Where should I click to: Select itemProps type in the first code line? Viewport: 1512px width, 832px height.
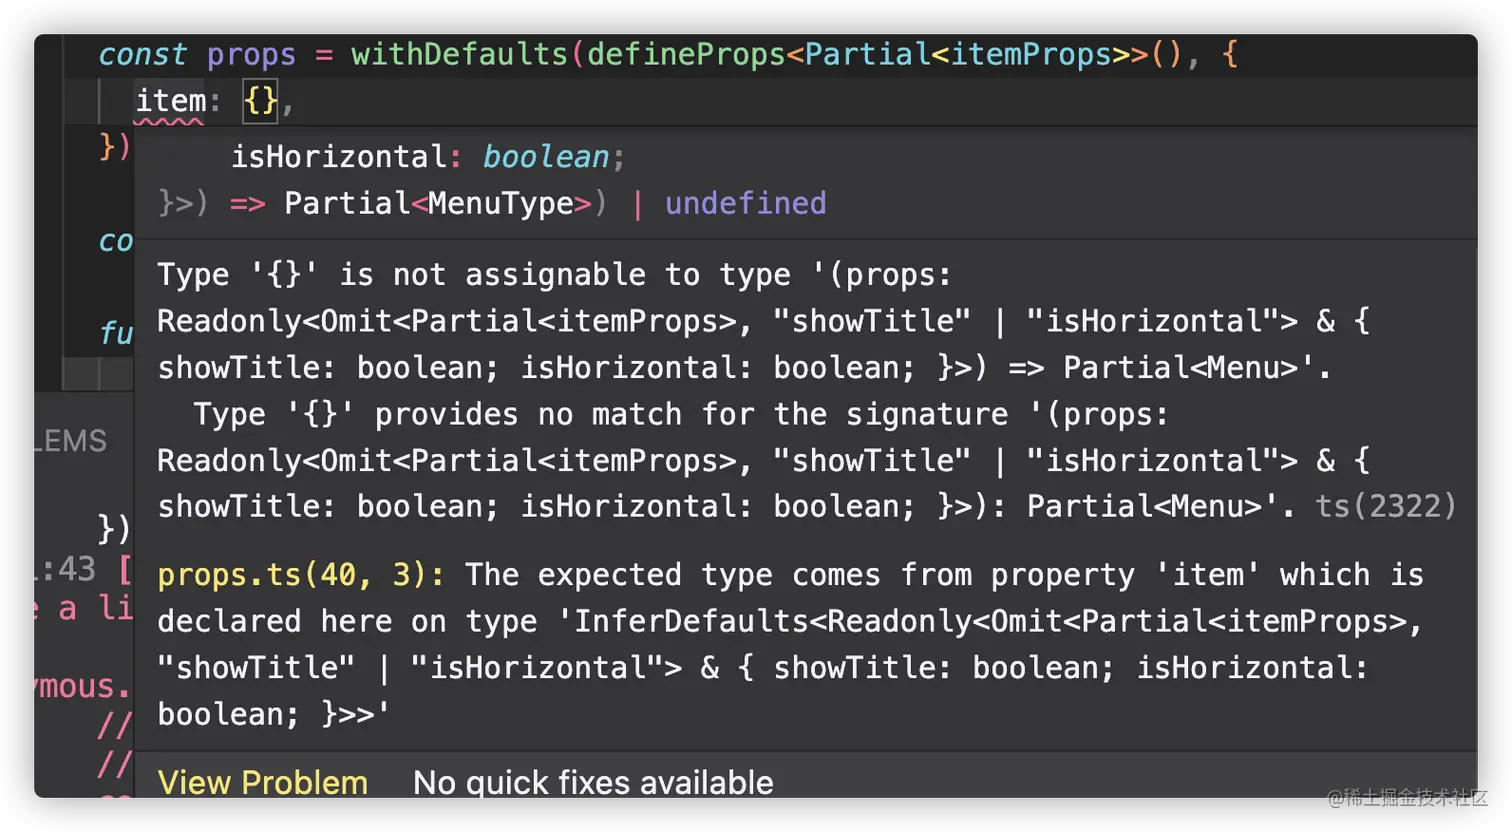click(1031, 54)
